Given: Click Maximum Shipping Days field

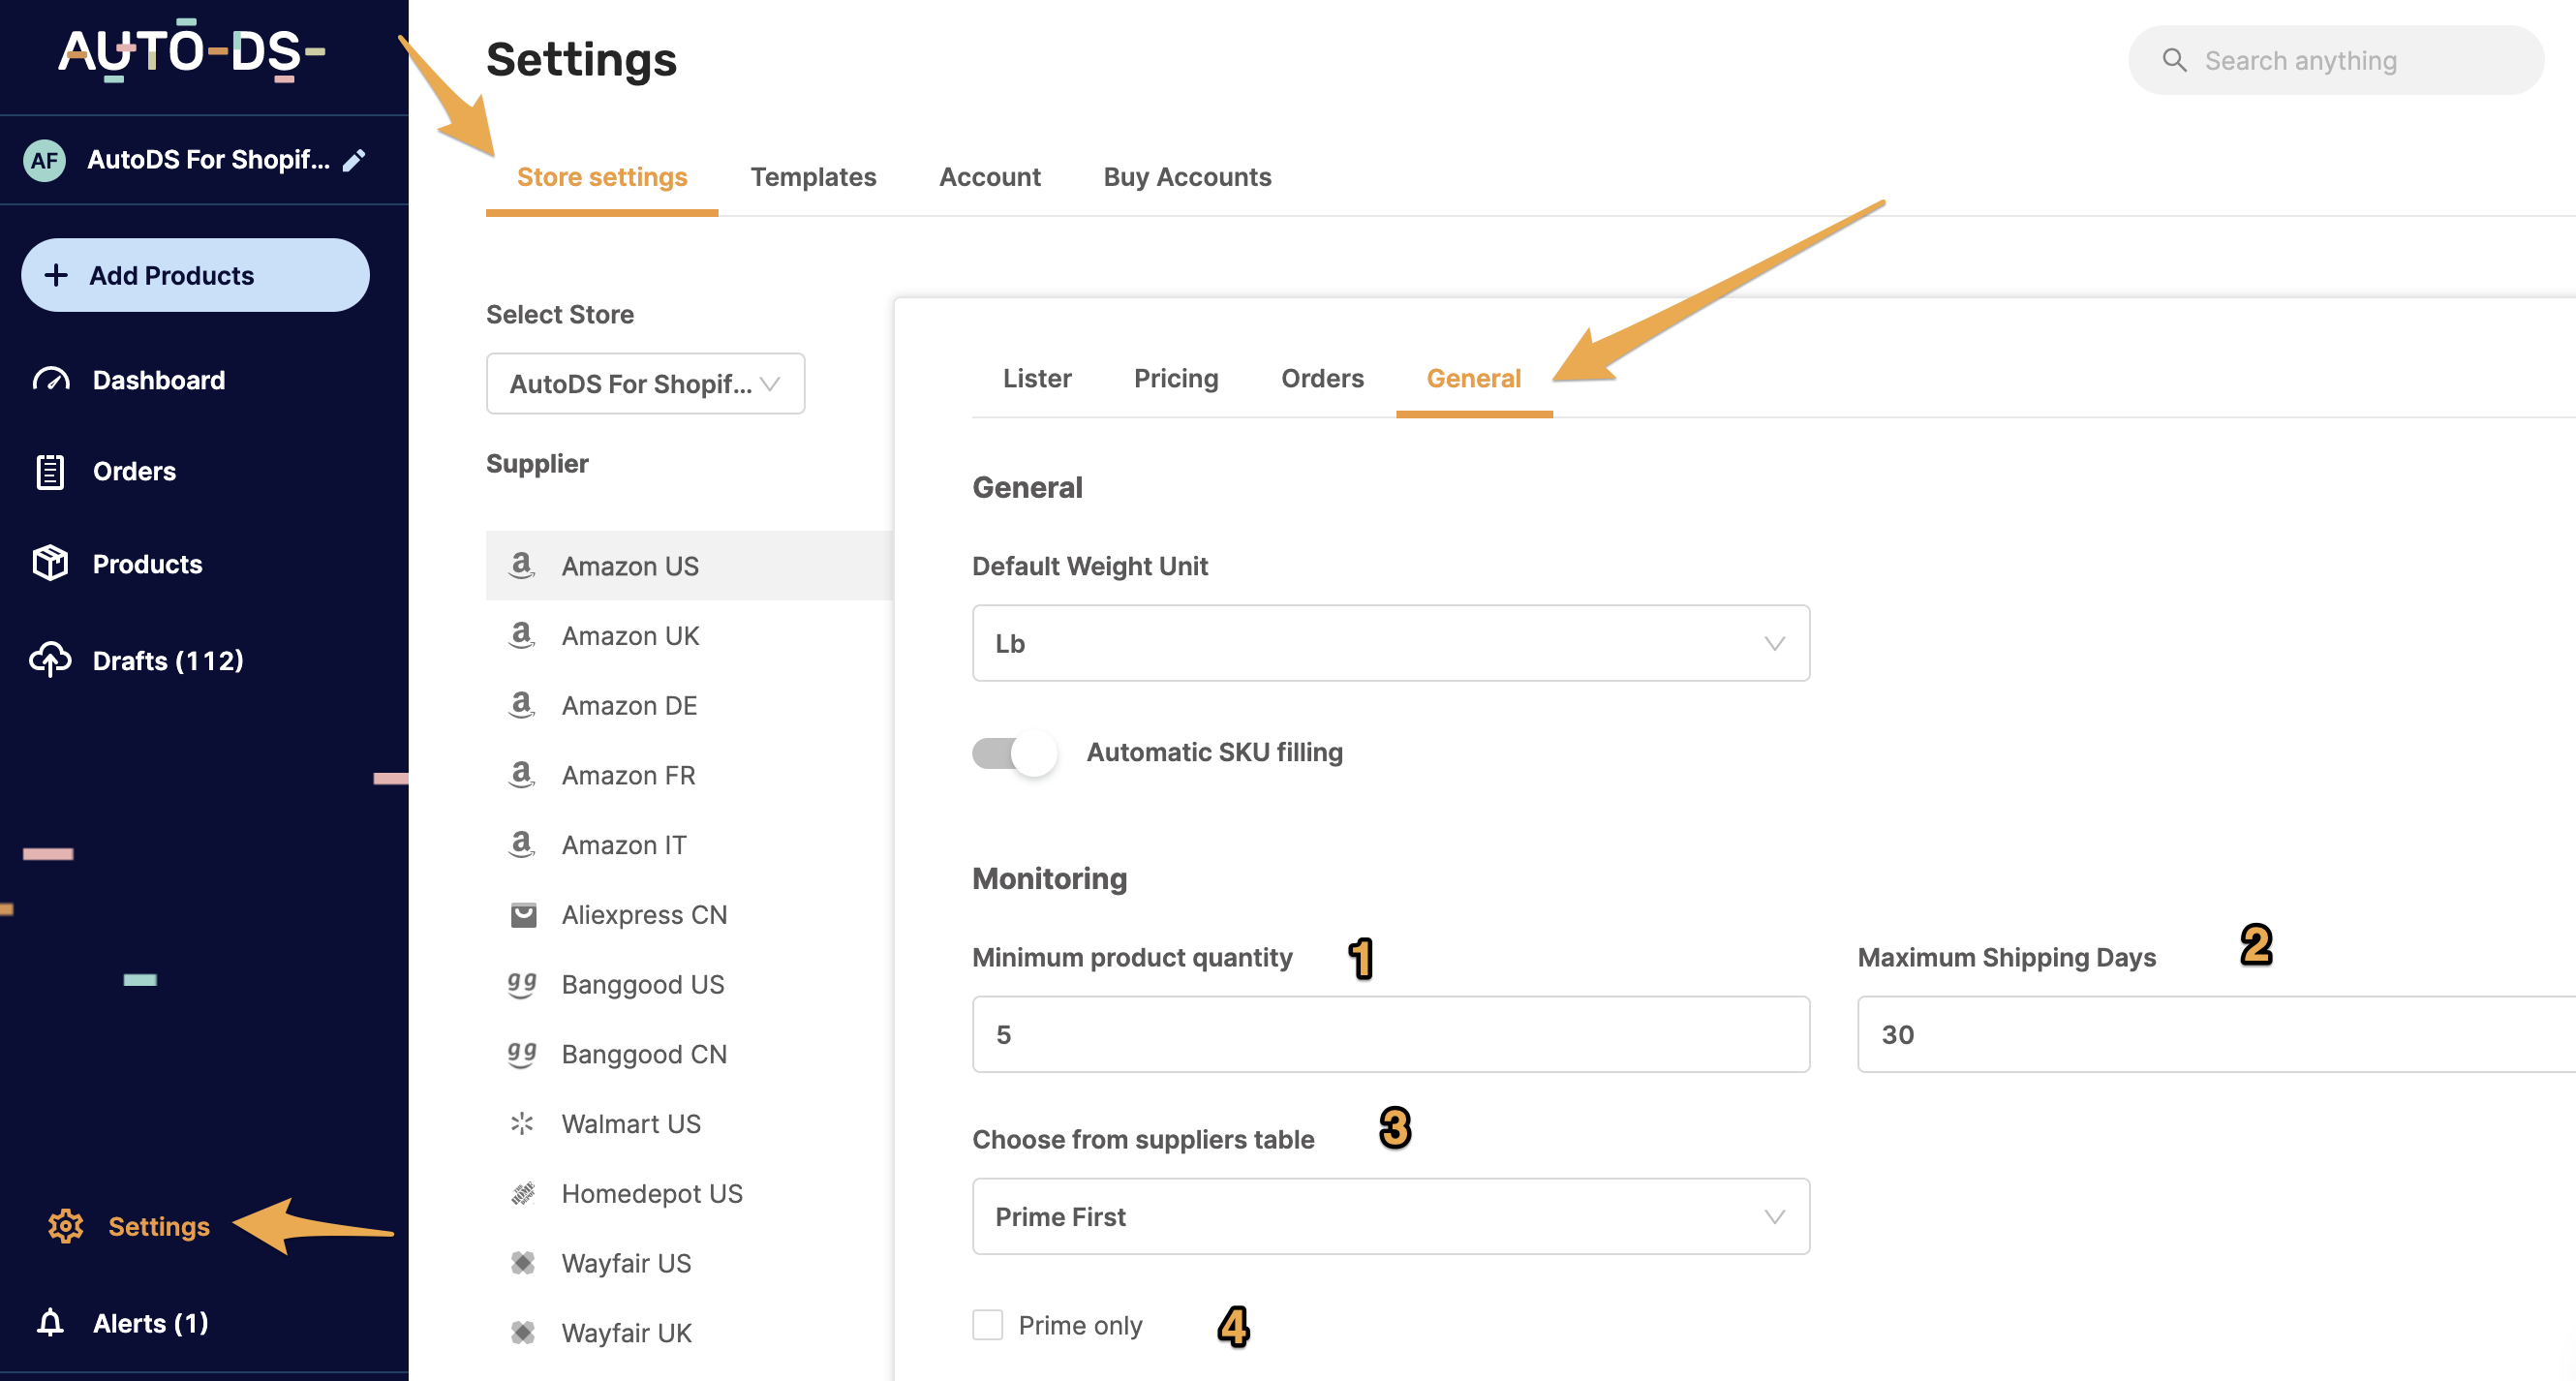Looking at the screenshot, I should click(2216, 1034).
